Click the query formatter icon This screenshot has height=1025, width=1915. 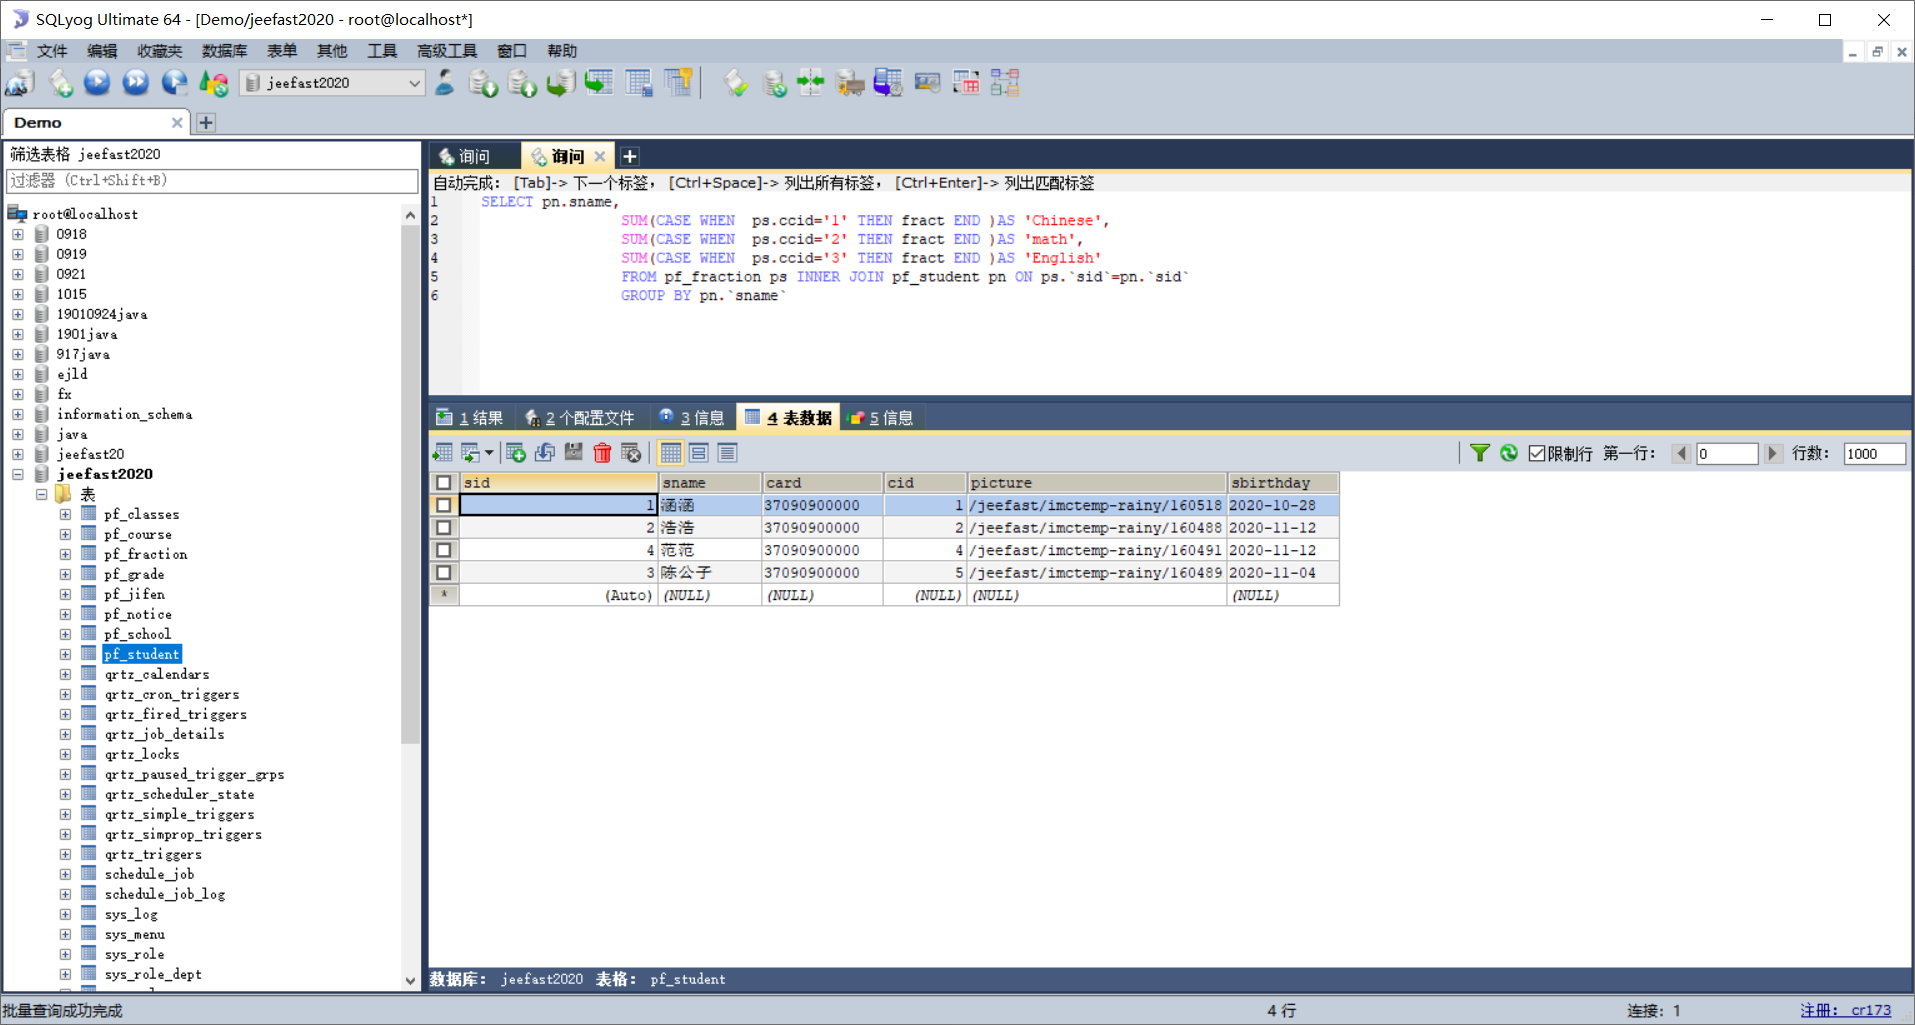coord(736,83)
